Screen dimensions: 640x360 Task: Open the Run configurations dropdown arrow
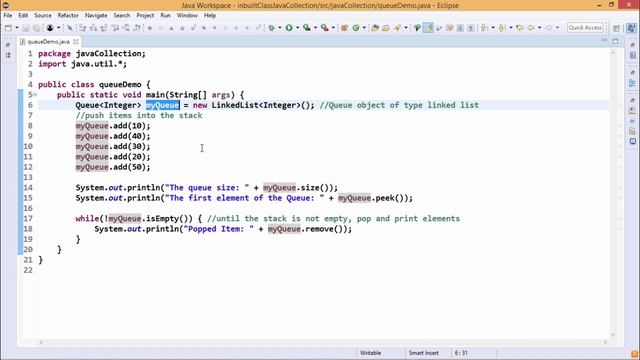click(298, 28)
